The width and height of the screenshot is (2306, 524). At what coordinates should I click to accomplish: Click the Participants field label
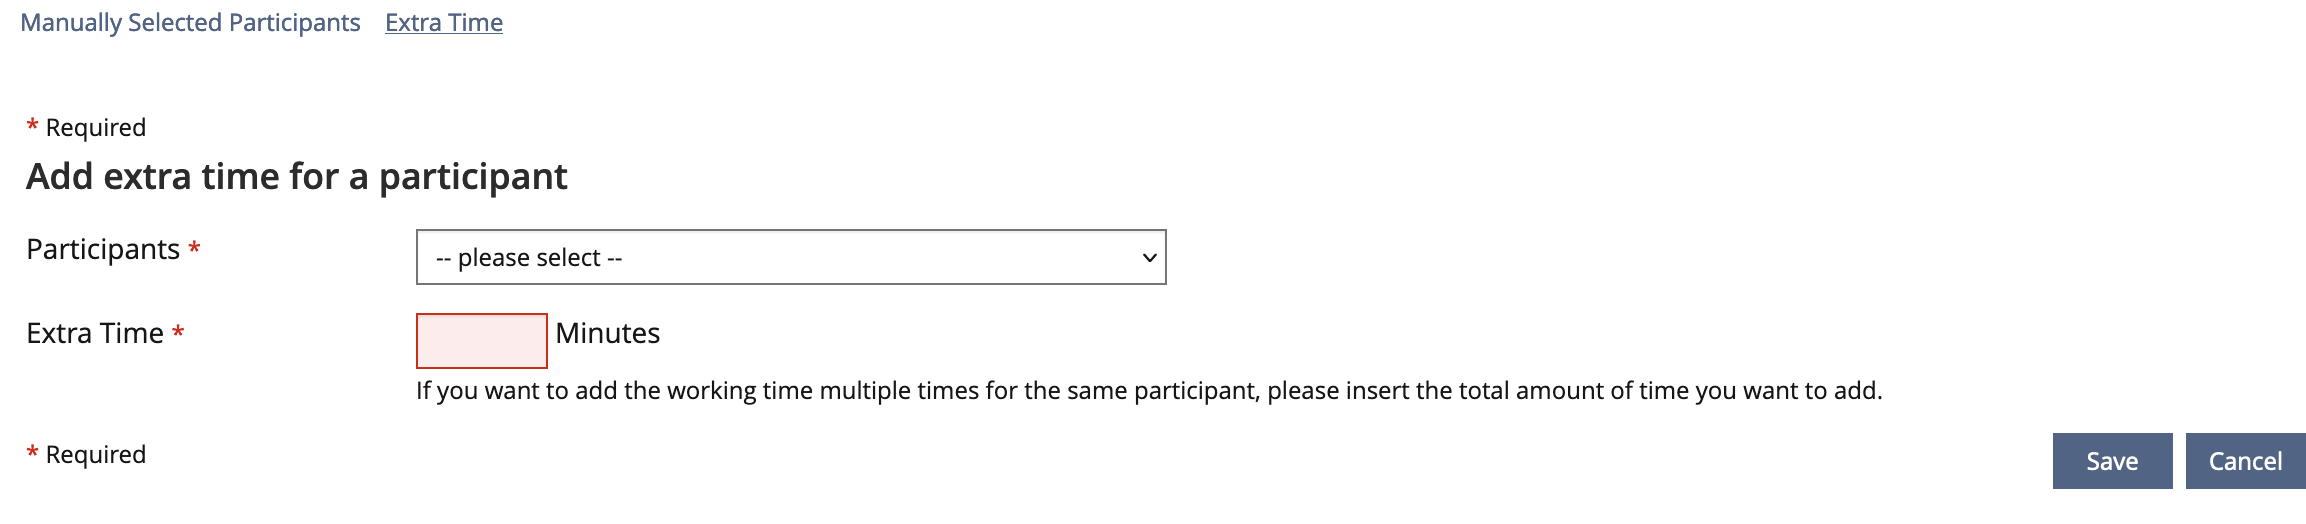pos(103,249)
